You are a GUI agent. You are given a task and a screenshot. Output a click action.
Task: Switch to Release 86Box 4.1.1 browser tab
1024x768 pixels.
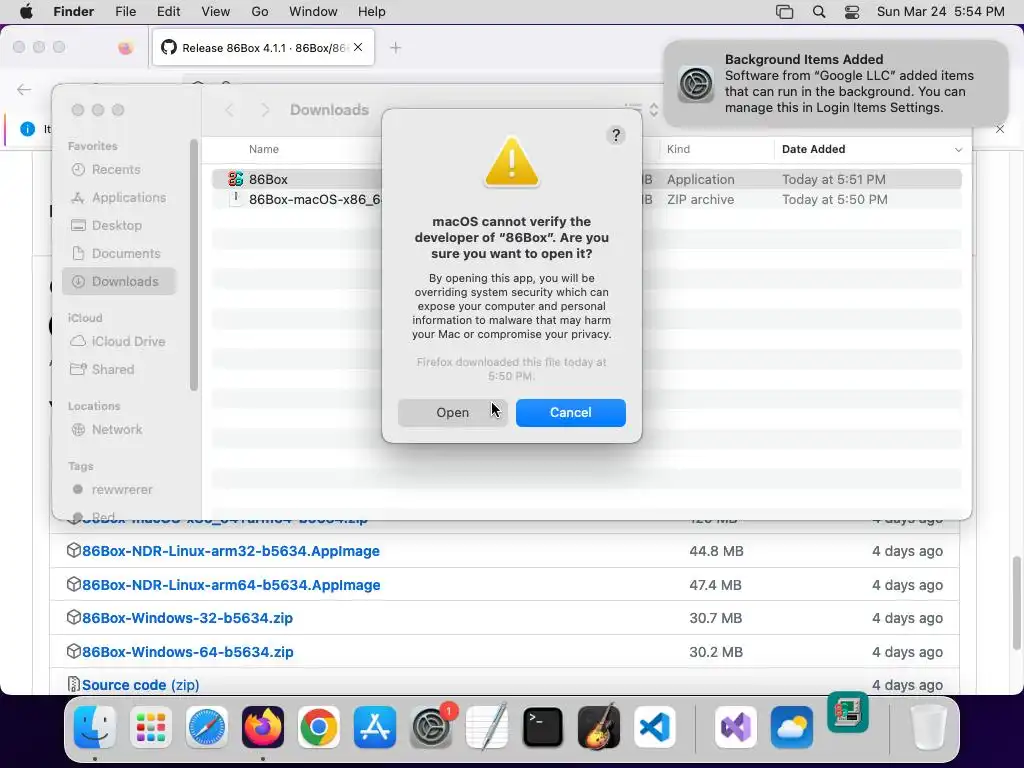[x=263, y=48]
